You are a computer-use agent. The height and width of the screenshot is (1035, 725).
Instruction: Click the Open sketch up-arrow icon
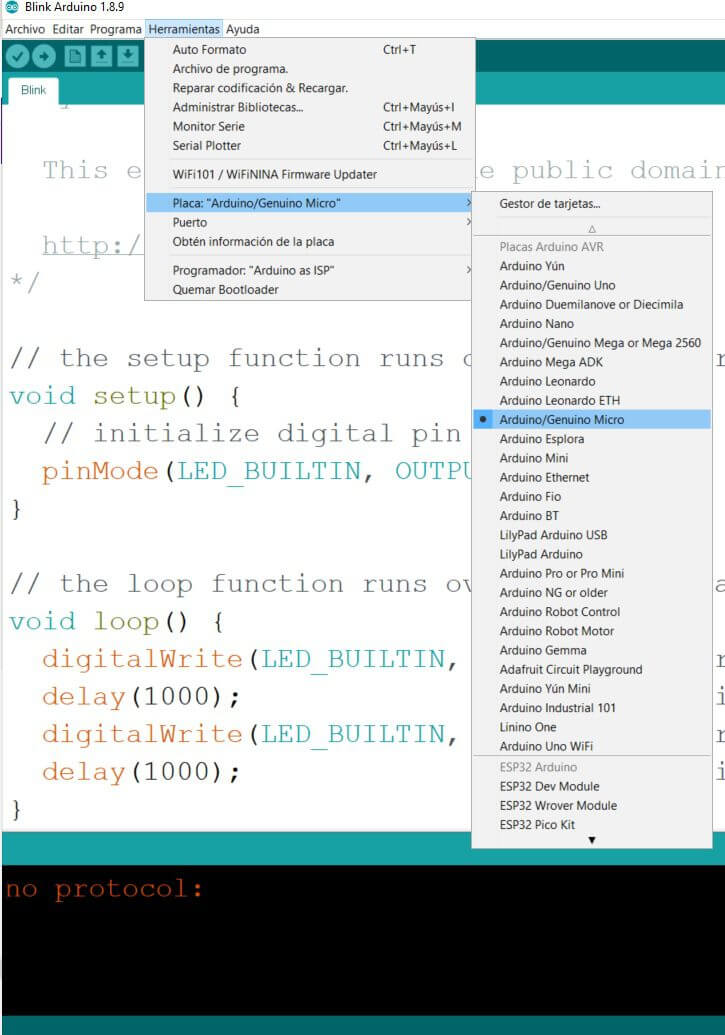coord(101,57)
